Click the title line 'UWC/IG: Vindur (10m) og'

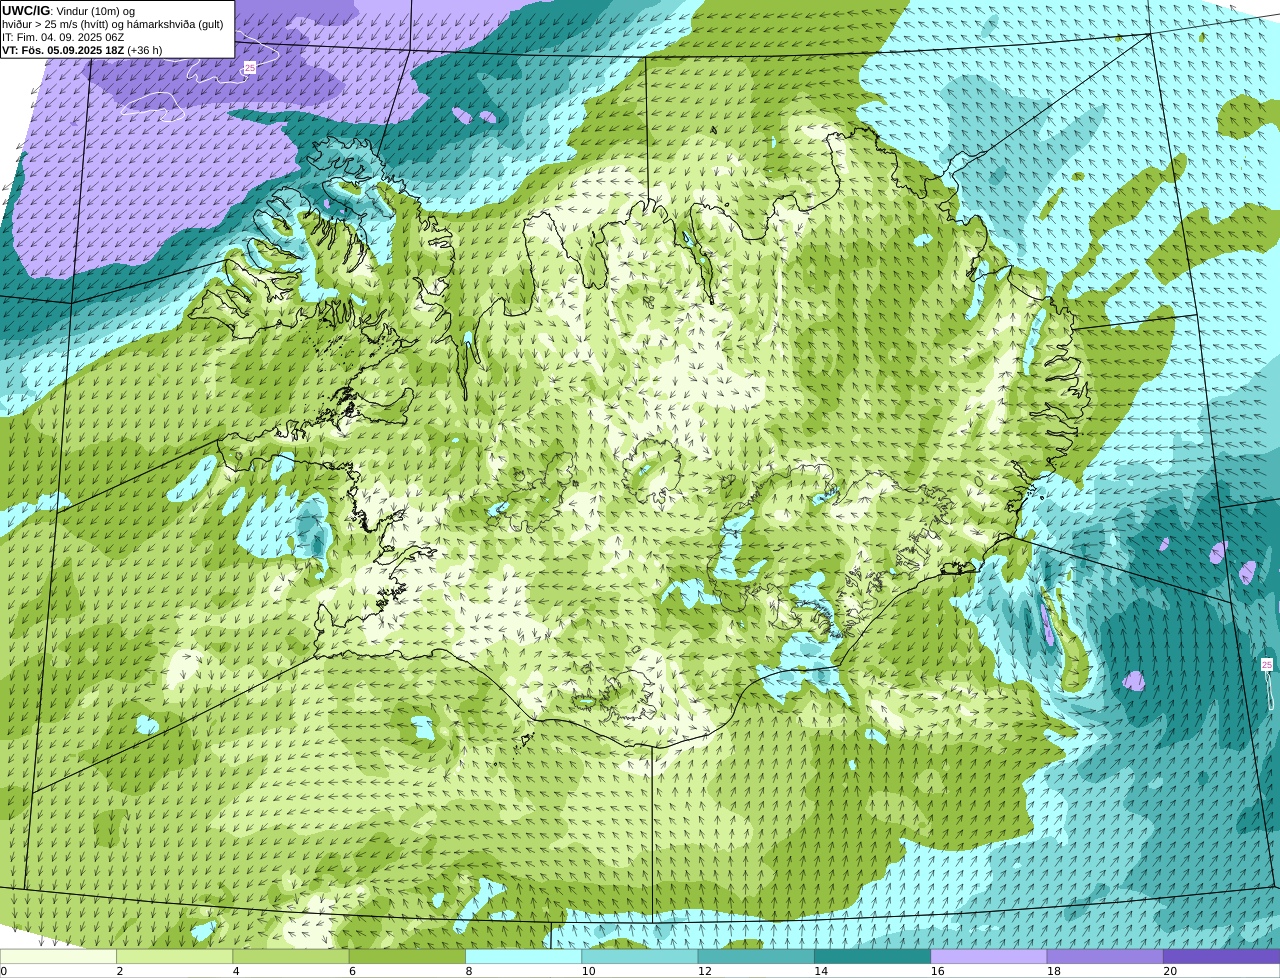68,10
